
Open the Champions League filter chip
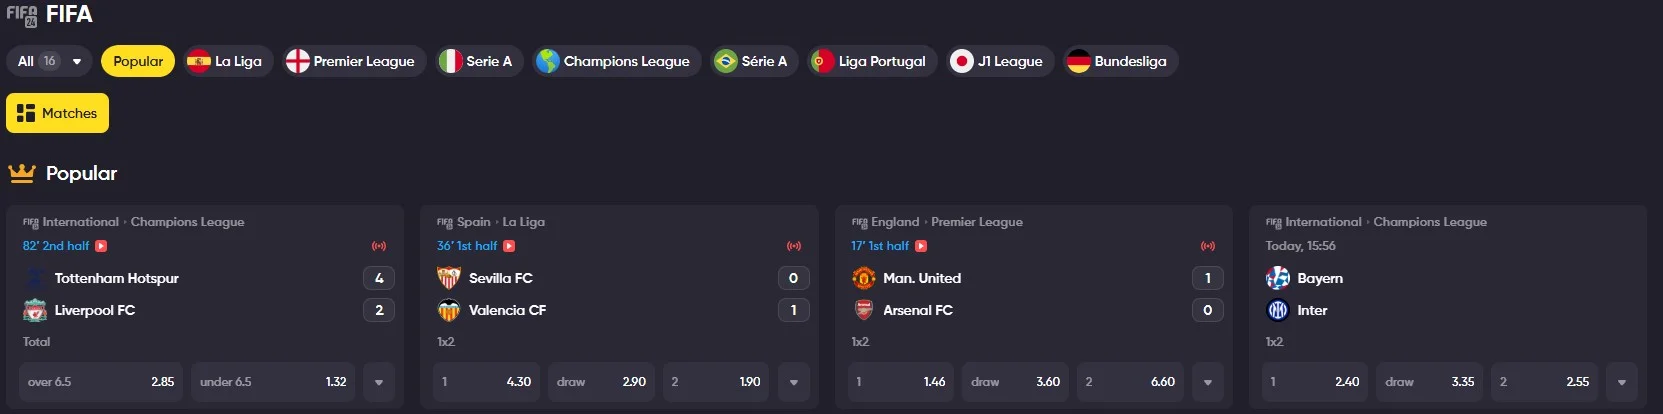coord(614,61)
